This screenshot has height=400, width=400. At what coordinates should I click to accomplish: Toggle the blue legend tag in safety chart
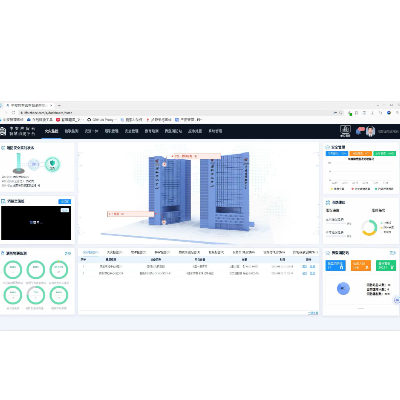pyautogui.click(x=337, y=153)
